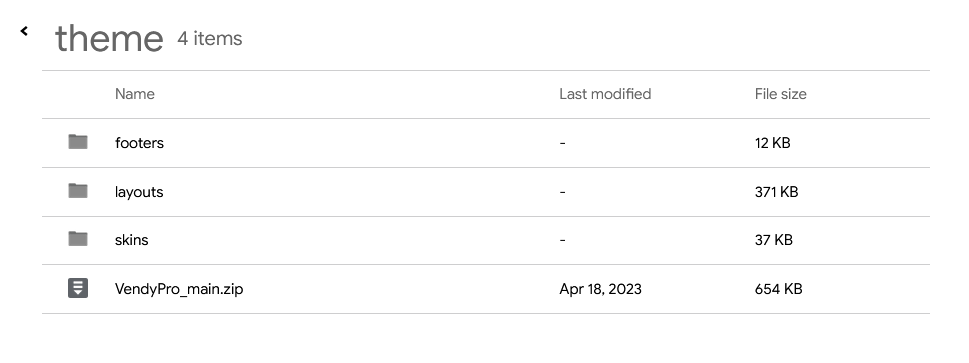Select the 371 KB size cell

776,192
